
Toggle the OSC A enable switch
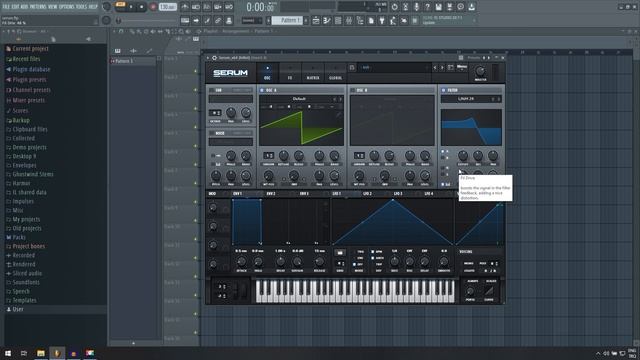pyautogui.click(x=262, y=90)
